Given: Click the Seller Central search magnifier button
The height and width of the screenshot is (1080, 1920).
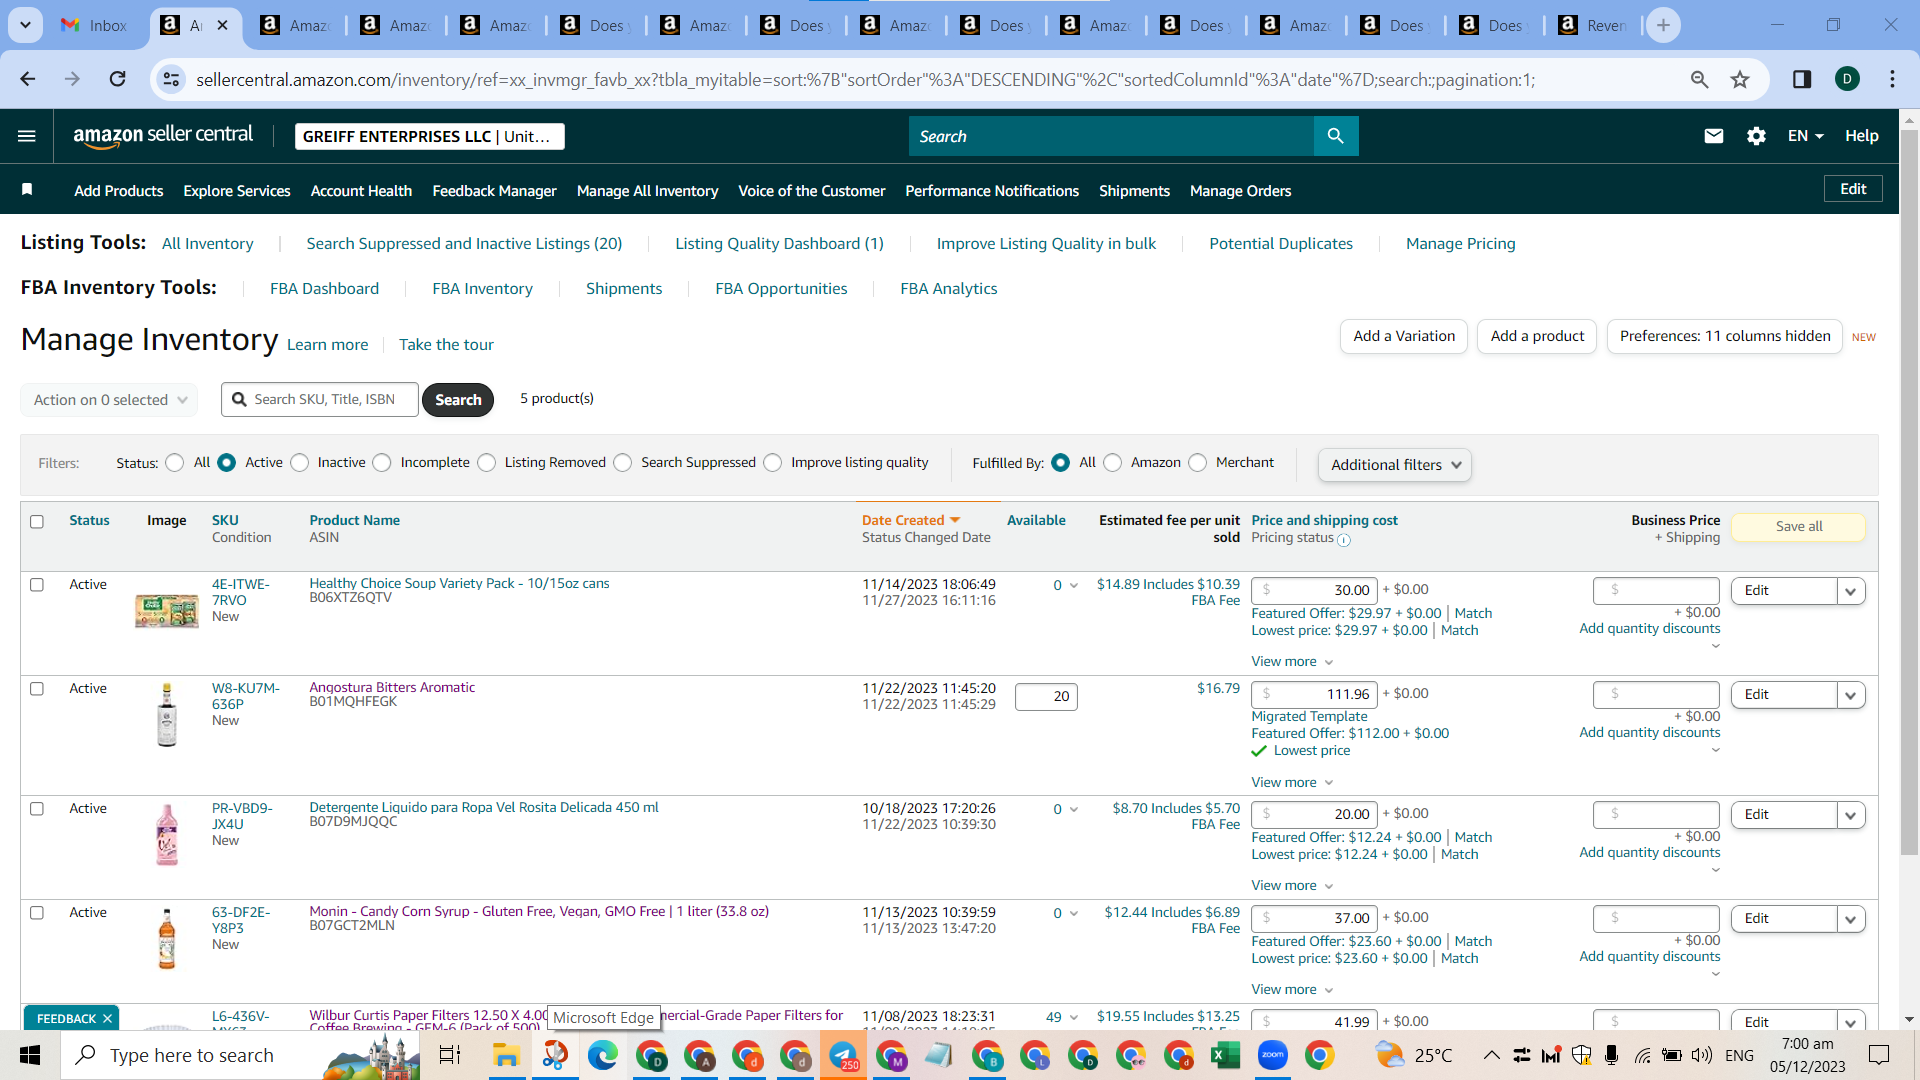Looking at the screenshot, I should pos(1335,136).
